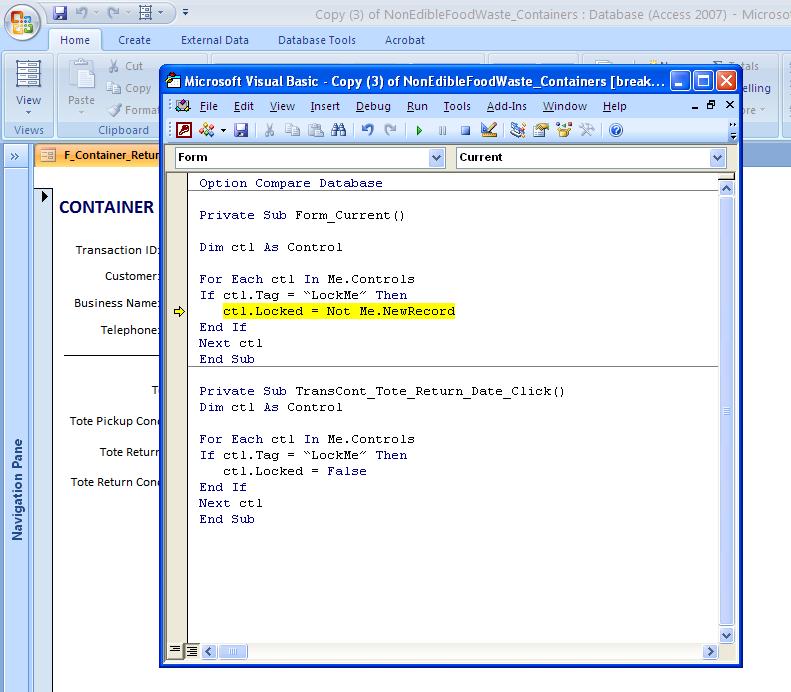Open the Object Browser icon
791x692 pixels.
click(x=563, y=131)
